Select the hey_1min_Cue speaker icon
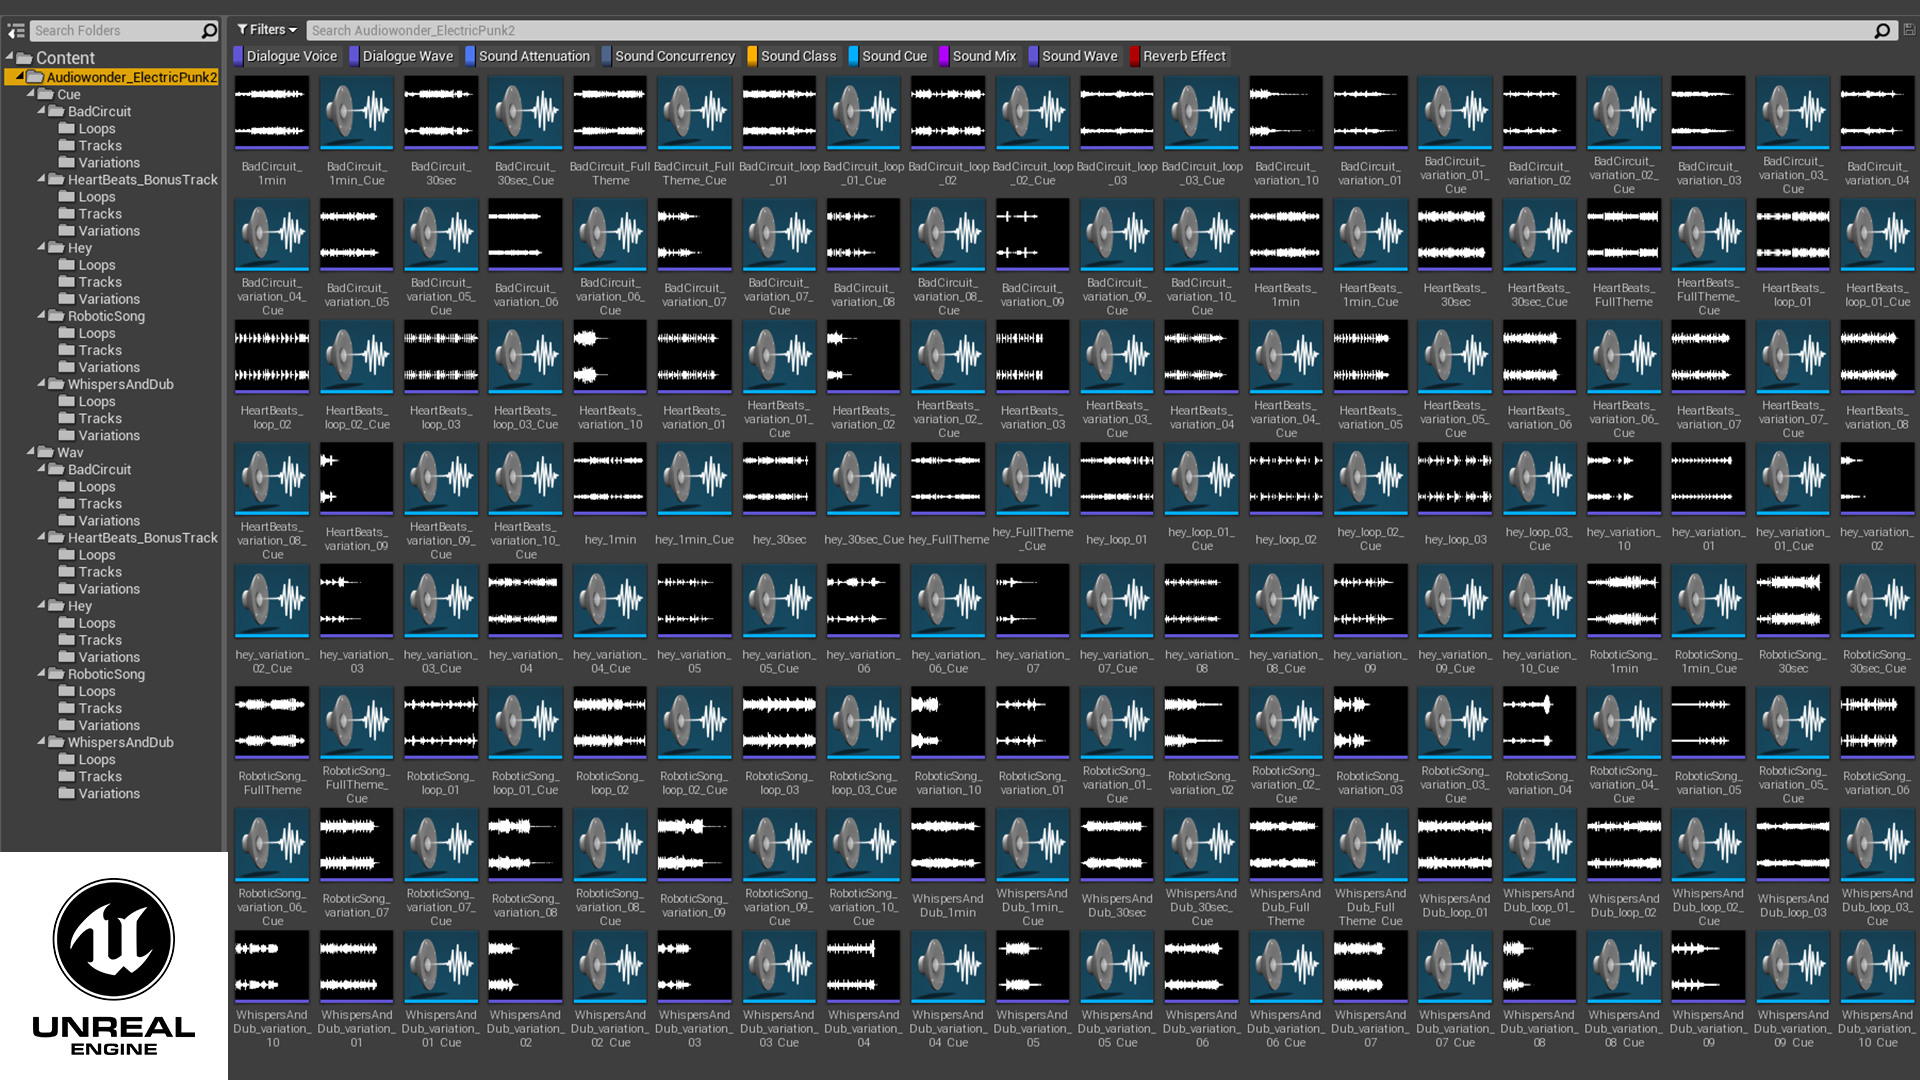This screenshot has width=1920, height=1080. coord(694,479)
